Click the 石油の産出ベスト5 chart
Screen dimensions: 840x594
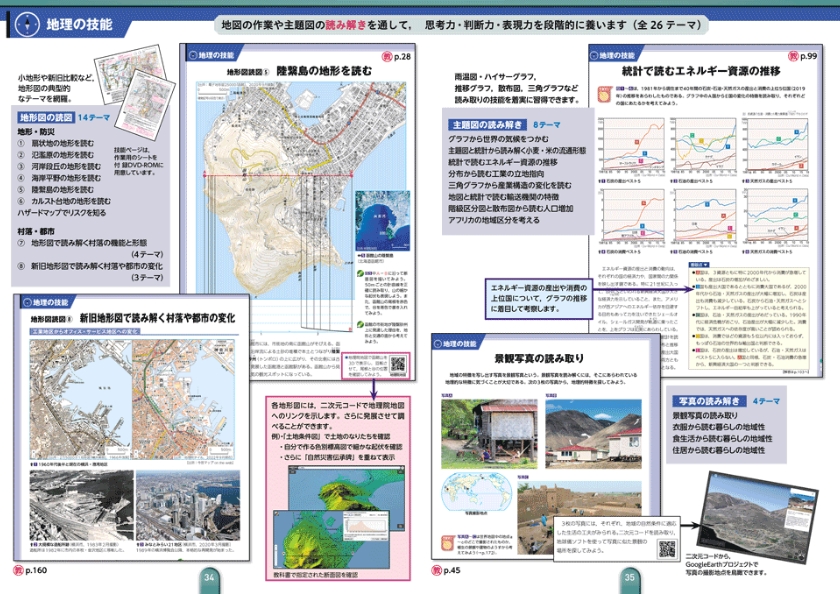click(x=703, y=146)
